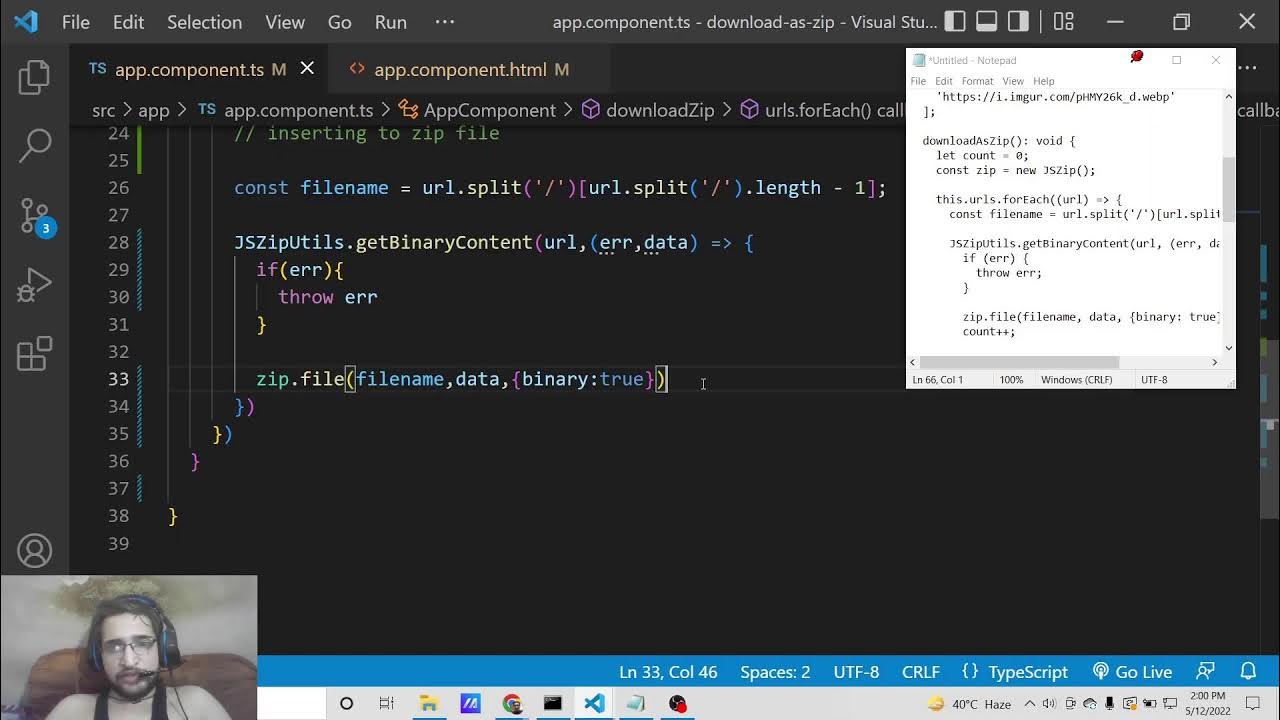The height and width of the screenshot is (720, 1280).
Task: Open the Extensions view
Action: 34,354
